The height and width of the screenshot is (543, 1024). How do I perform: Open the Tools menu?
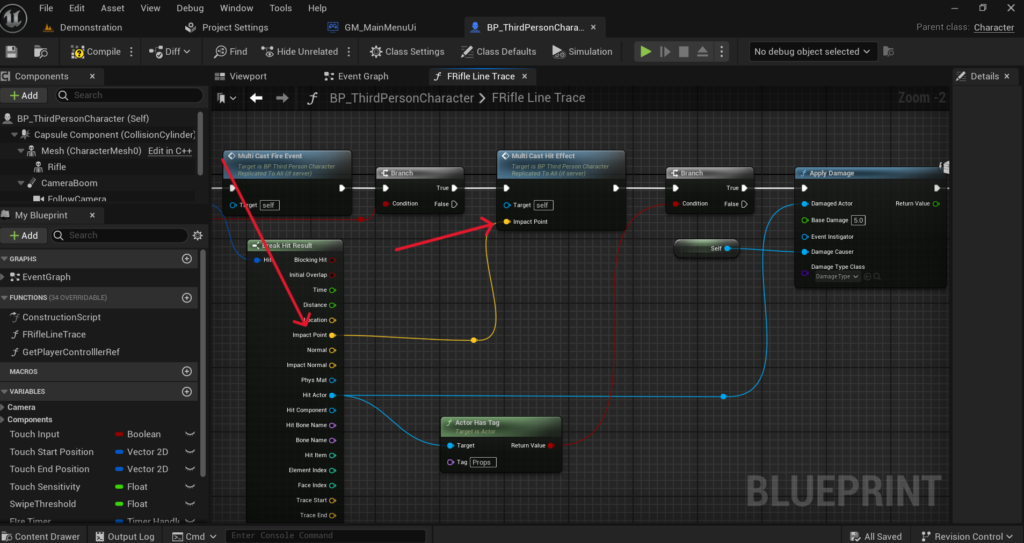281,8
